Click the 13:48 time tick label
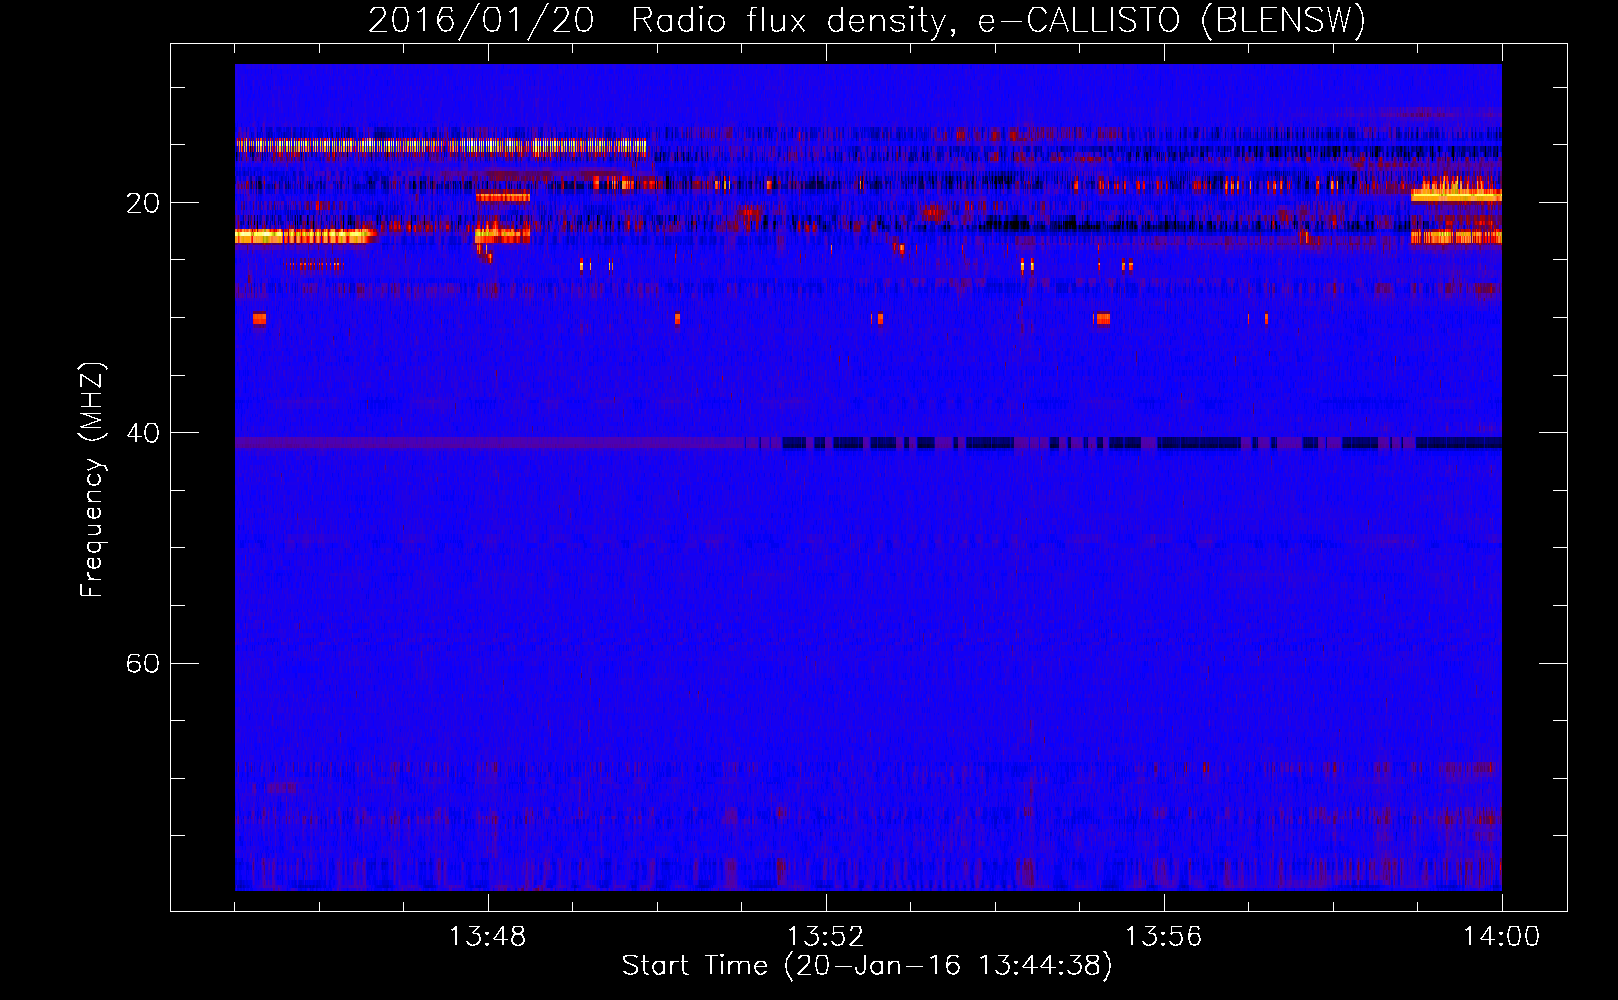Image resolution: width=1618 pixels, height=1000 pixels. click(x=487, y=937)
